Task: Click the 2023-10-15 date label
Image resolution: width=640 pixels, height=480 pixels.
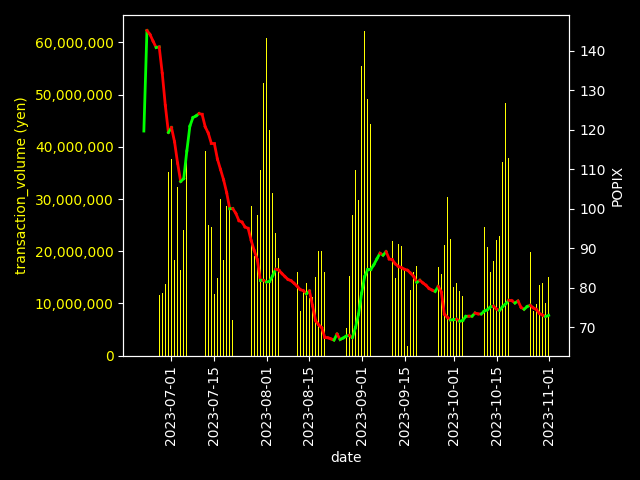Action: point(496,407)
